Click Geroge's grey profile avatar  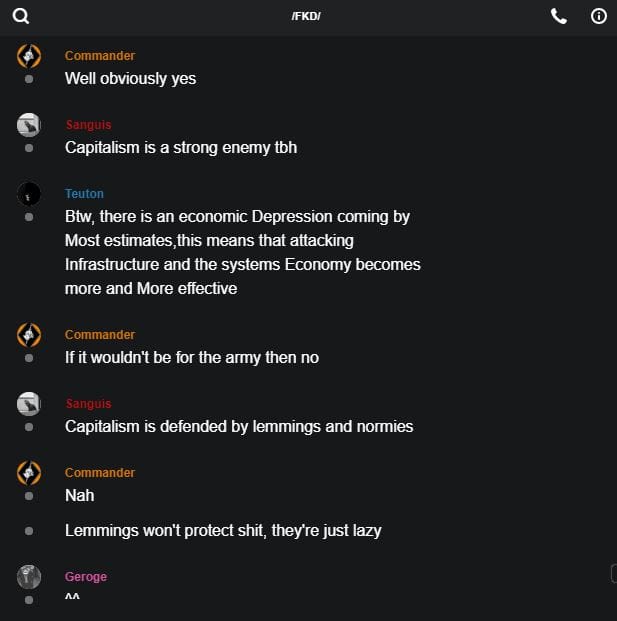click(29, 577)
